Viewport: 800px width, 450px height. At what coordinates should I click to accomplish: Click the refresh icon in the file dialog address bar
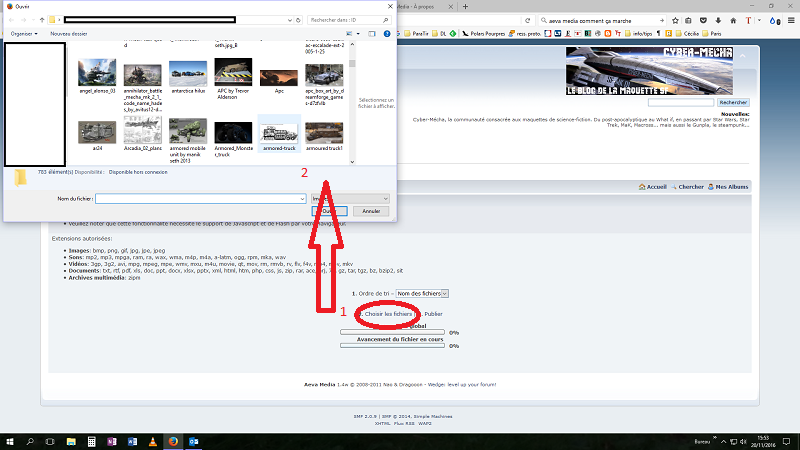pos(298,20)
